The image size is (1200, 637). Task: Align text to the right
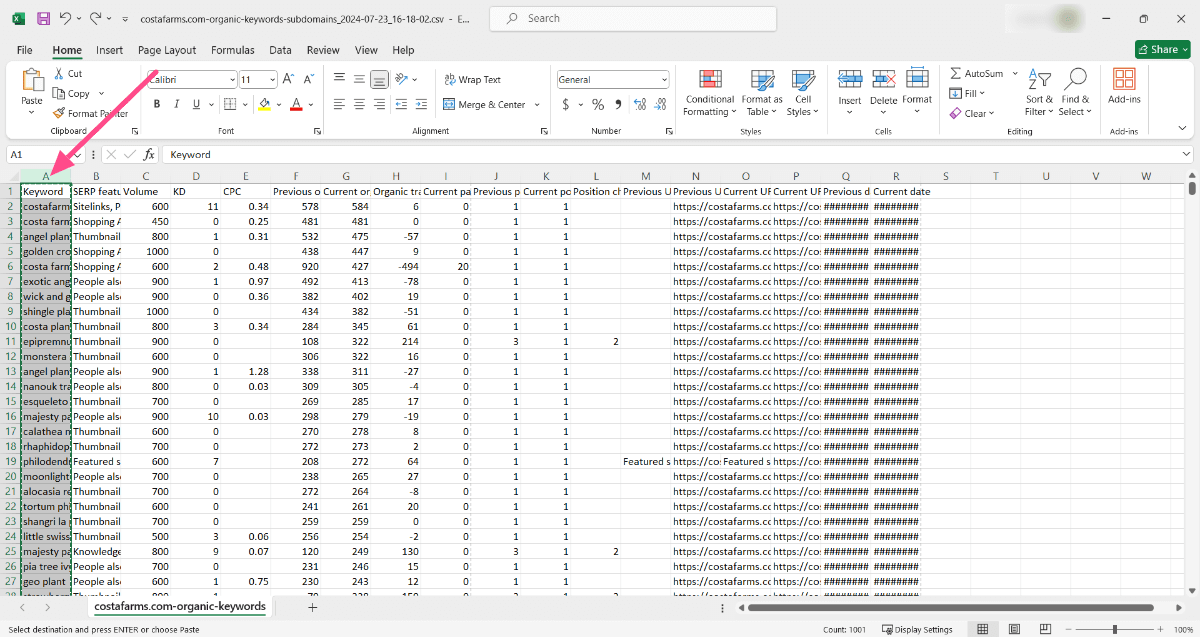click(x=379, y=104)
